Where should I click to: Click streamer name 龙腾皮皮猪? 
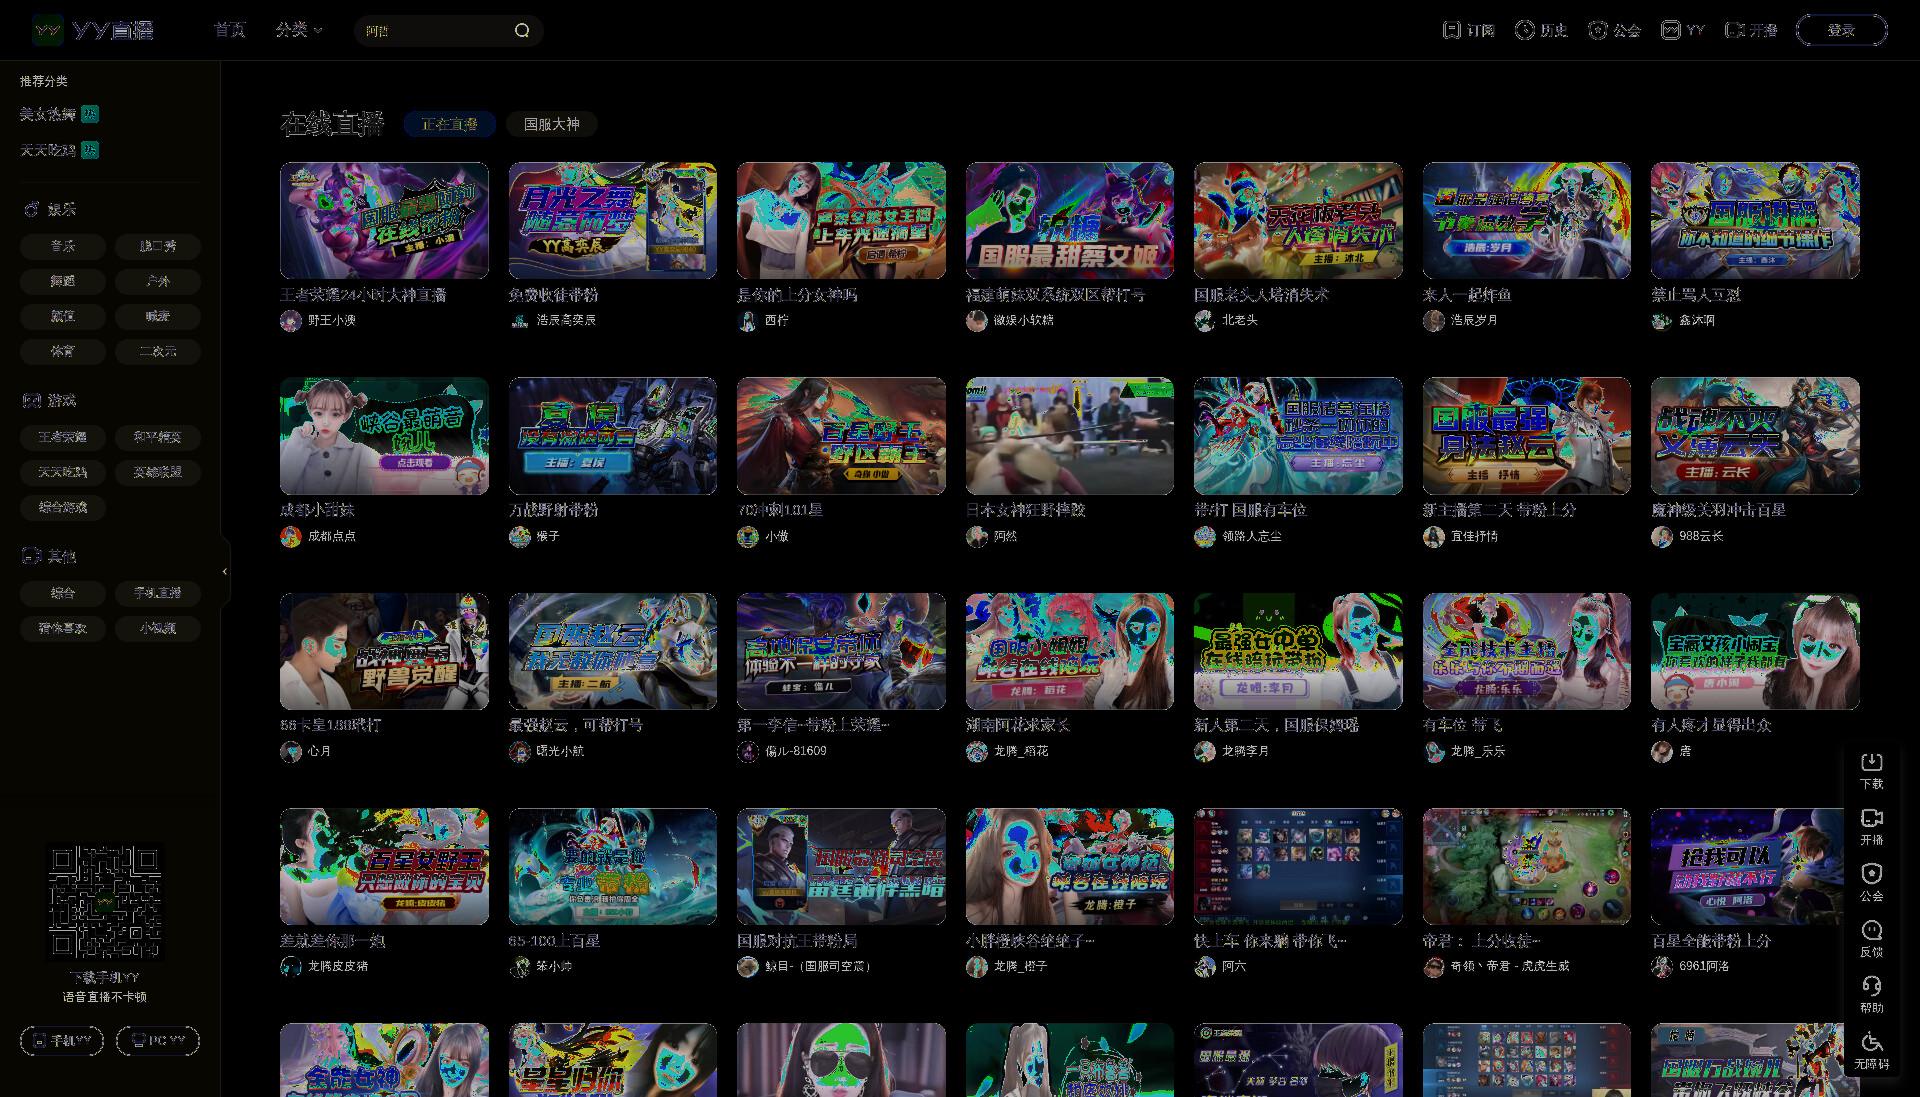click(338, 966)
